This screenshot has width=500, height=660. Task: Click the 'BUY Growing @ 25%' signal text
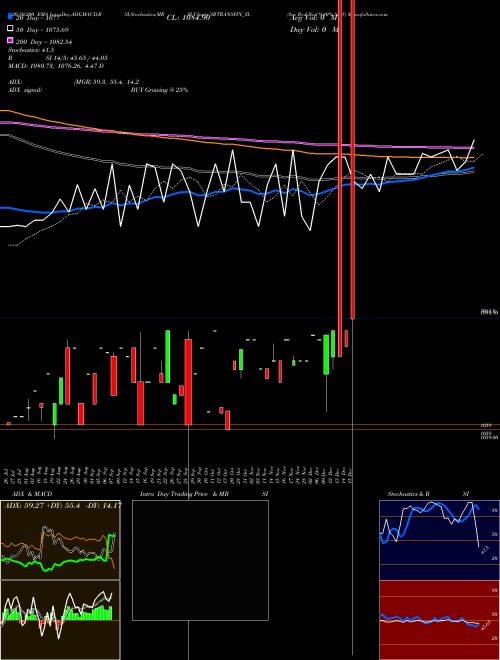[x=159, y=90]
